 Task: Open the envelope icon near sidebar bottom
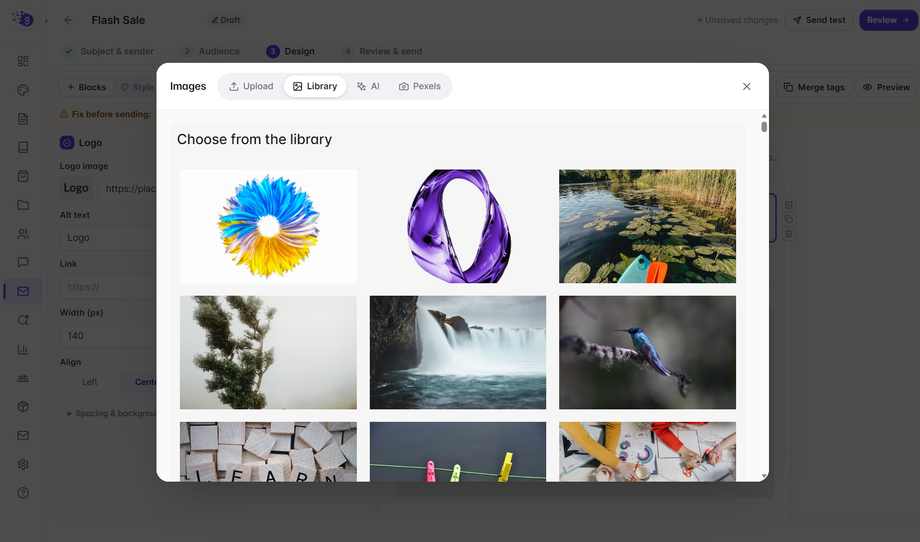coord(23,435)
